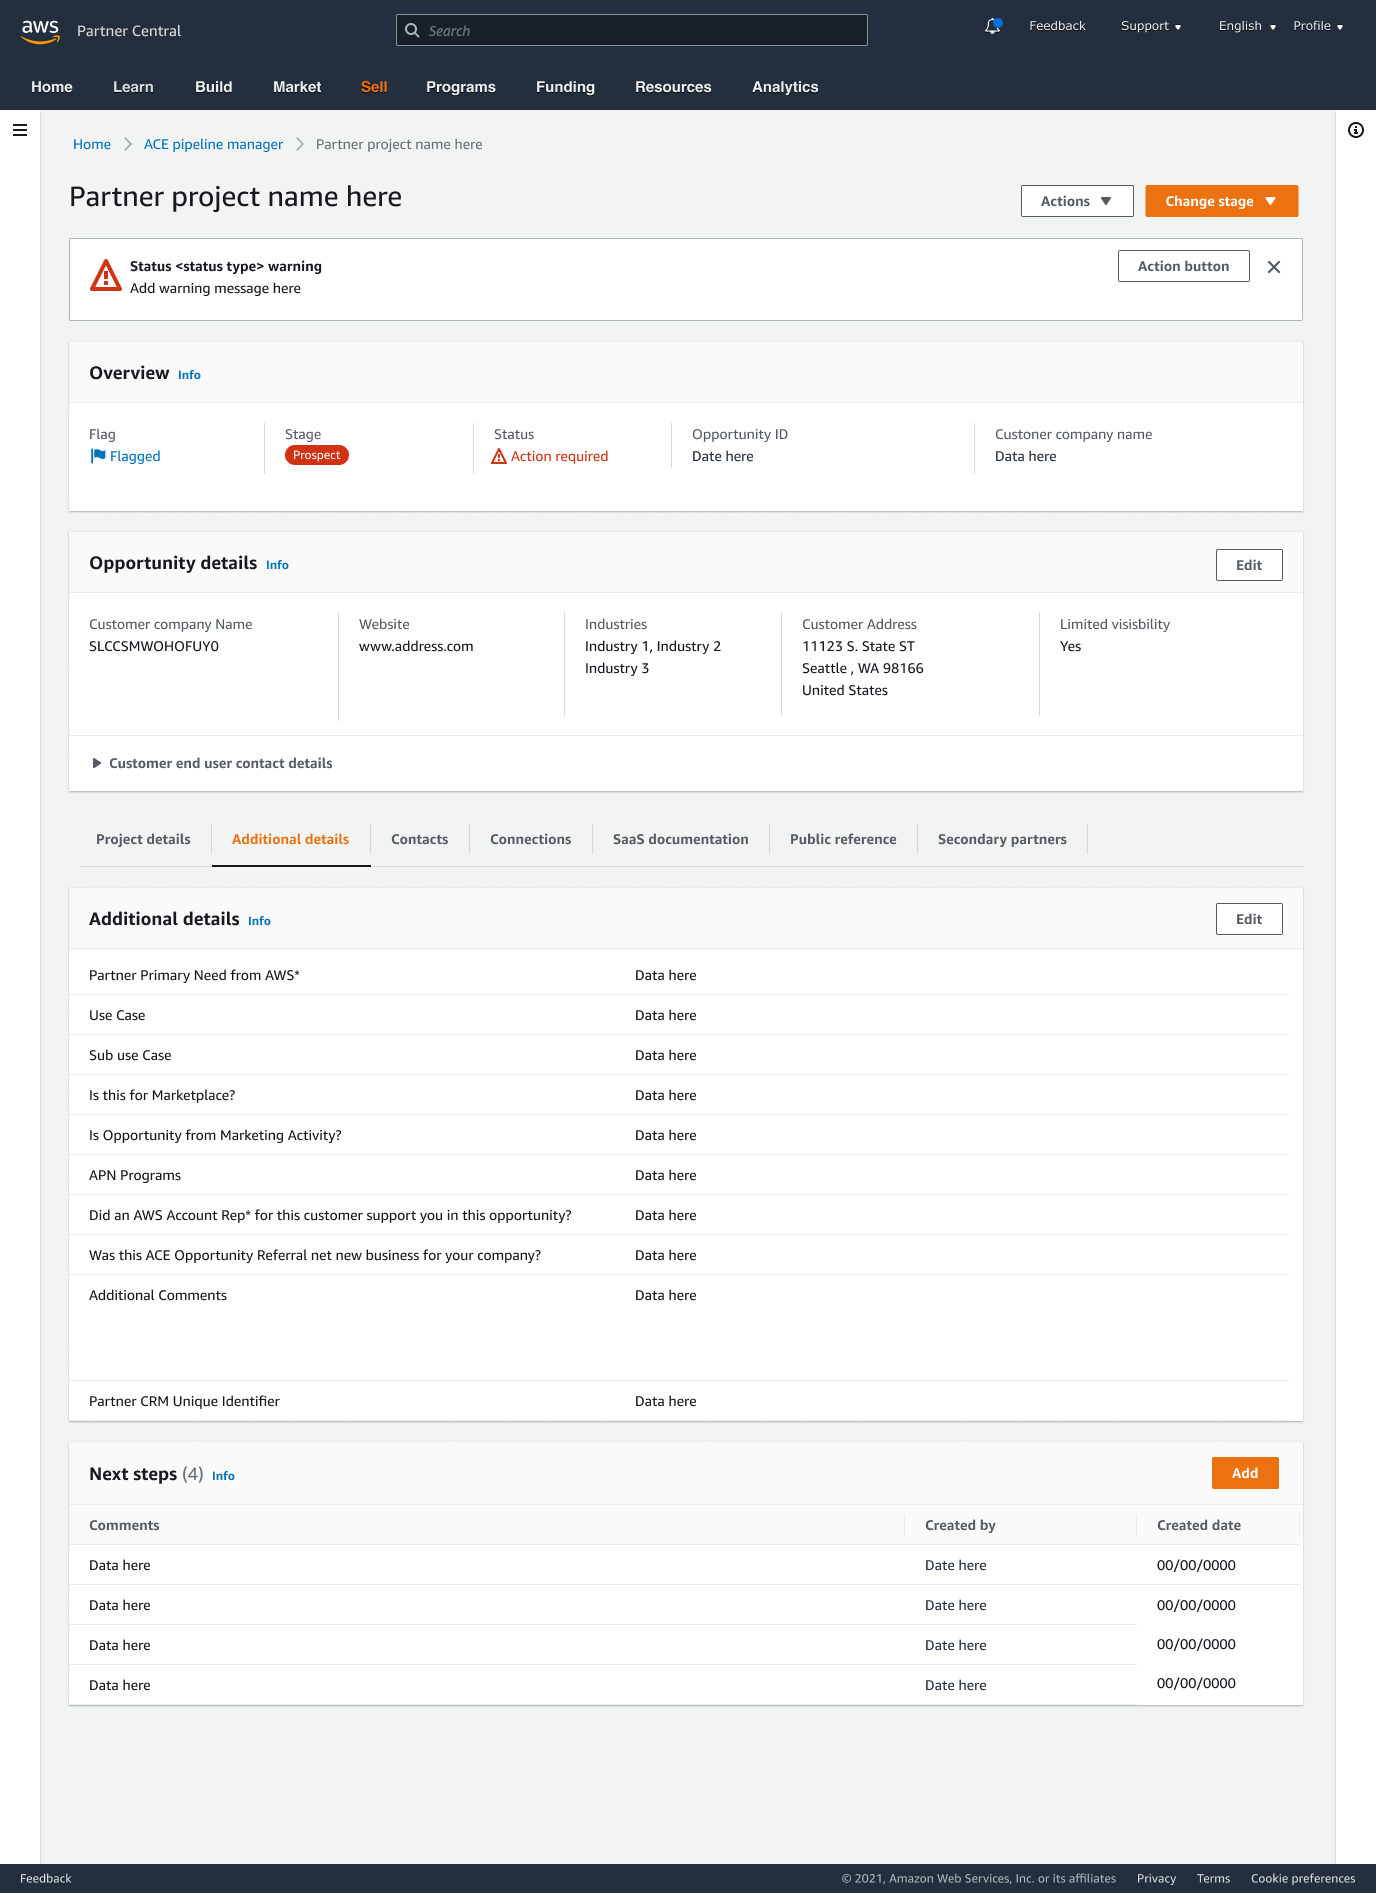Open the Terms footer link
The image size is (1376, 1893).
(1213, 1878)
